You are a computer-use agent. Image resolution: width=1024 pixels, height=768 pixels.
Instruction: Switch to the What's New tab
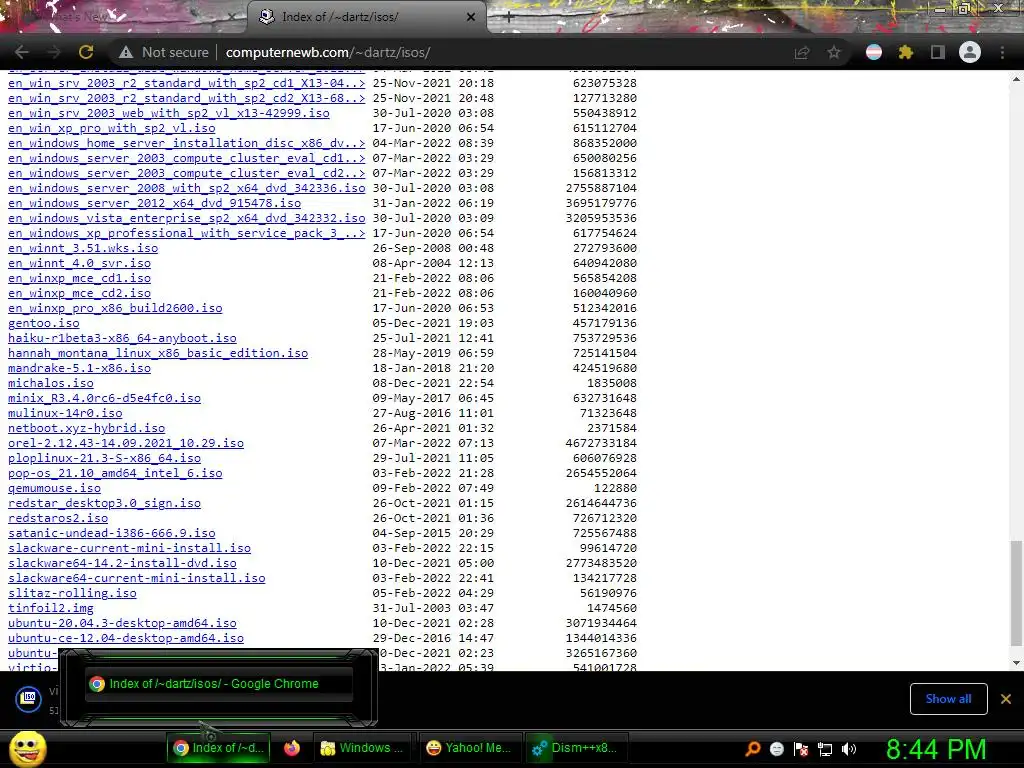tap(124, 17)
